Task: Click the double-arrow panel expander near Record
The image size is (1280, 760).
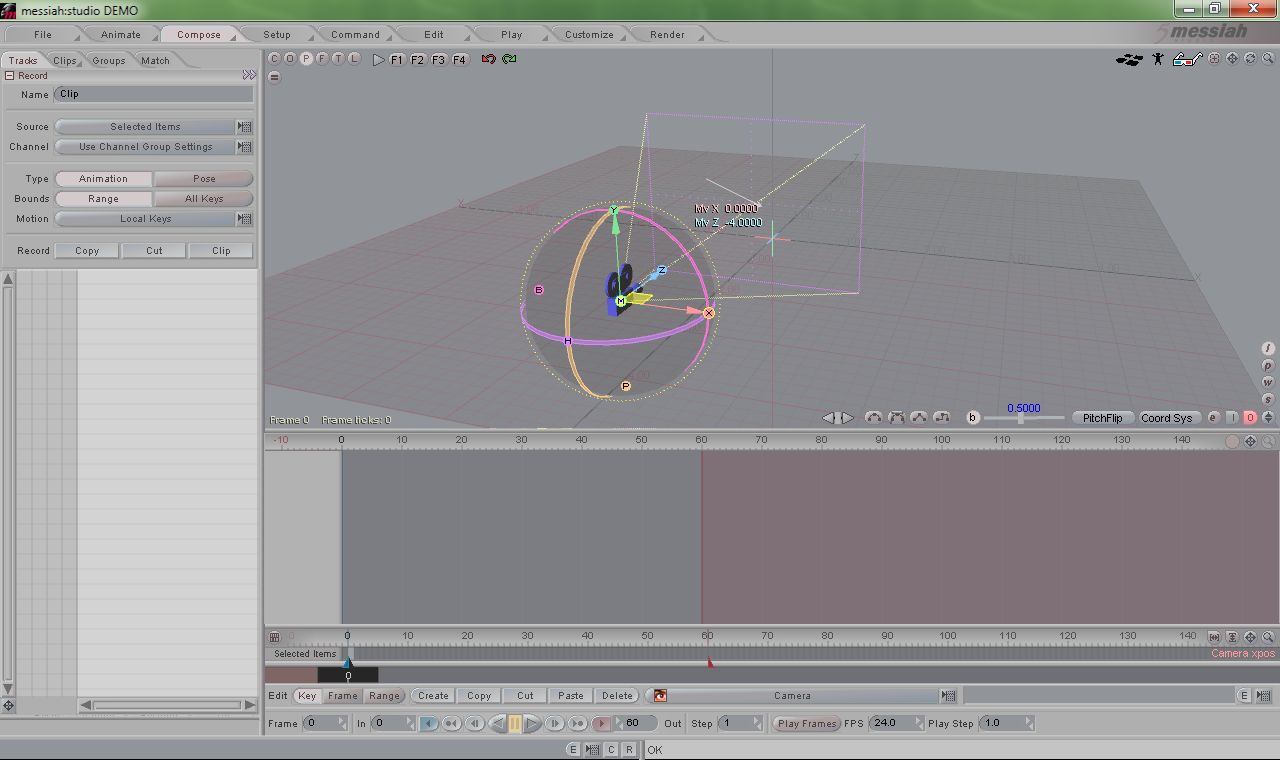Action: click(248, 76)
